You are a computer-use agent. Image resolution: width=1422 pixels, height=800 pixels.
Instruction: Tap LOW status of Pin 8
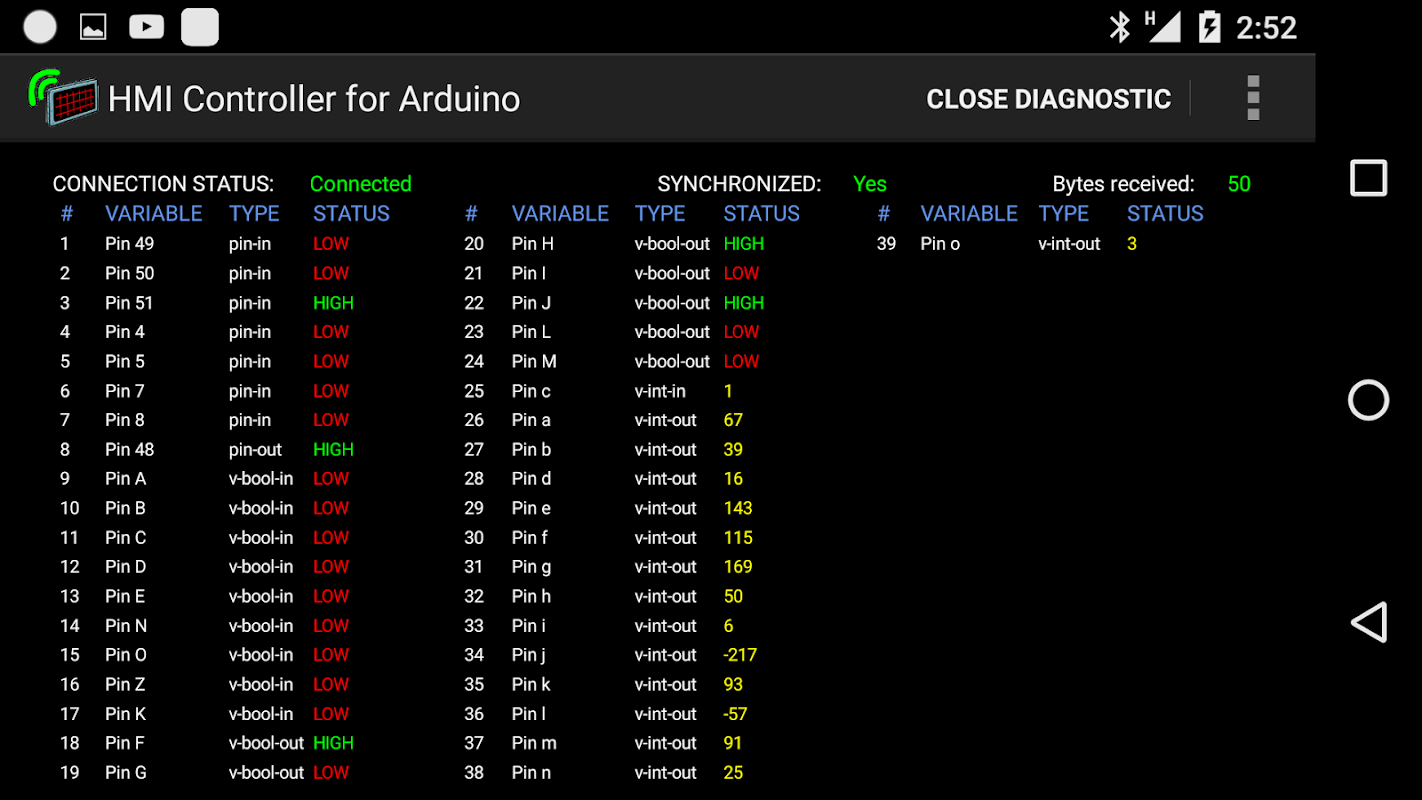pyautogui.click(x=331, y=420)
